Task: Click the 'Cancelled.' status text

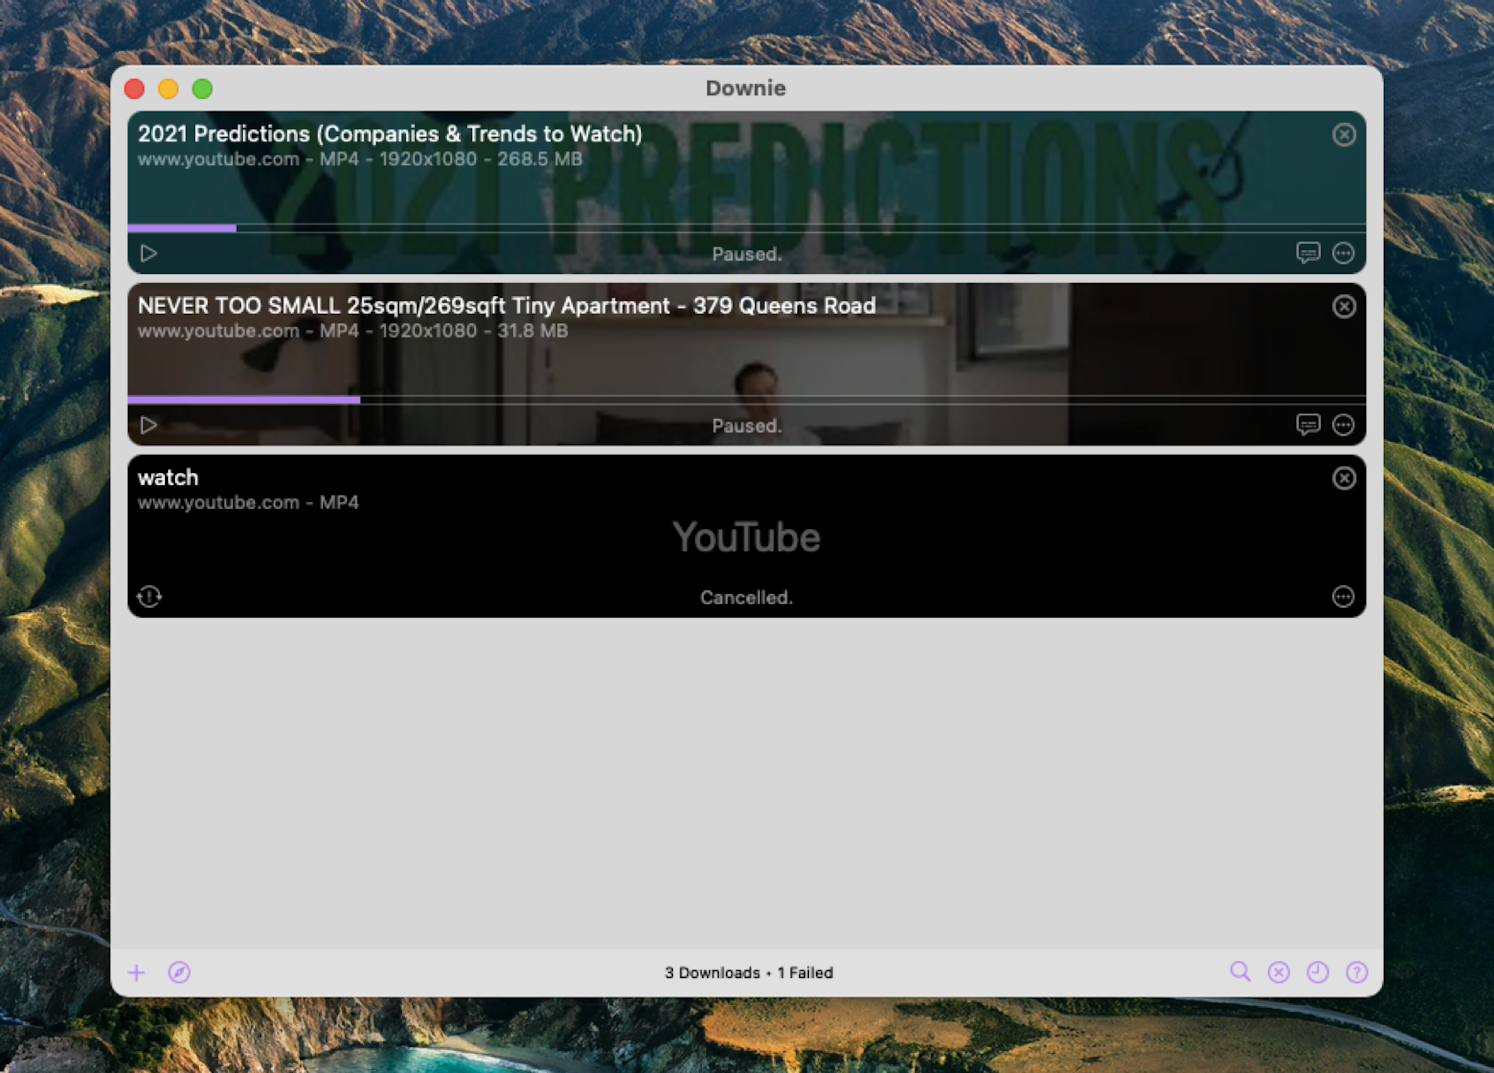Action: (746, 598)
